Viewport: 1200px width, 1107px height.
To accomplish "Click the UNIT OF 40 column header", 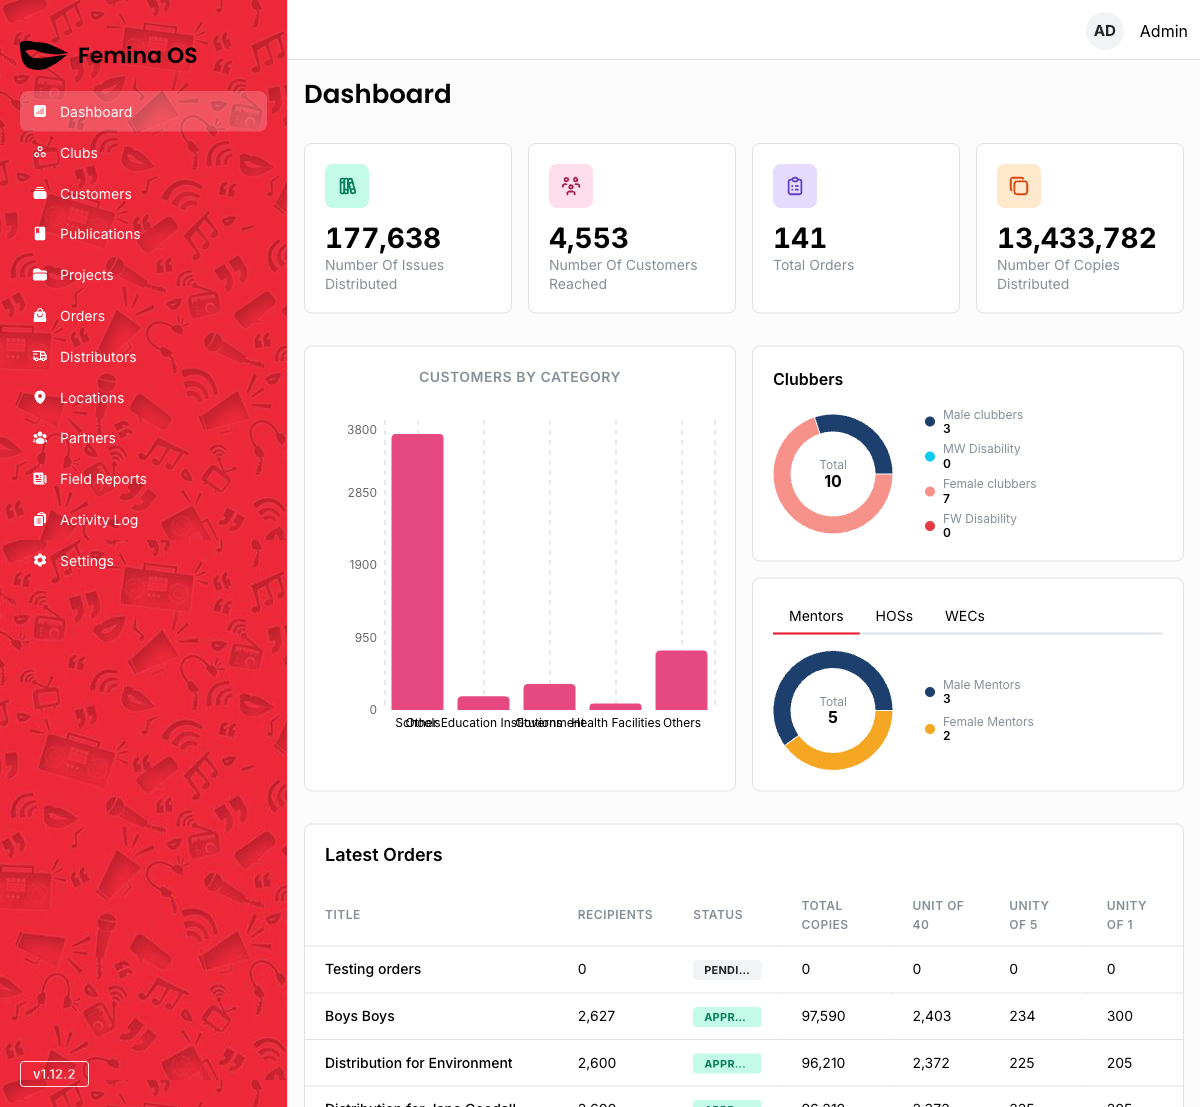I will point(938,915).
